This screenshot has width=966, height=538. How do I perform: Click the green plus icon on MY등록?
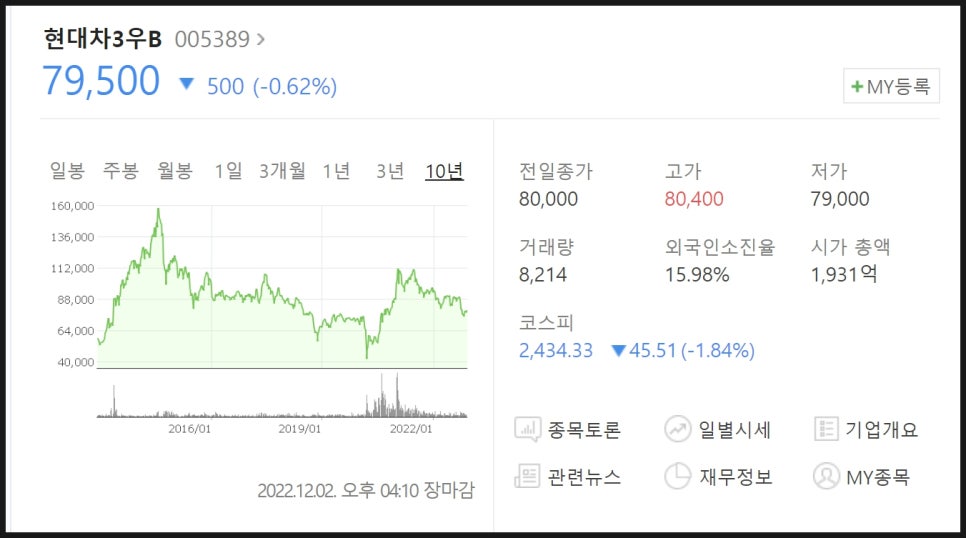(x=856, y=87)
